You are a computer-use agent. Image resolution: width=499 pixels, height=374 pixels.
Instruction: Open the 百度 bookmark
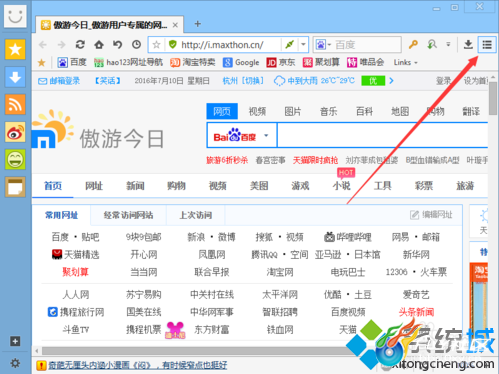coord(72,62)
